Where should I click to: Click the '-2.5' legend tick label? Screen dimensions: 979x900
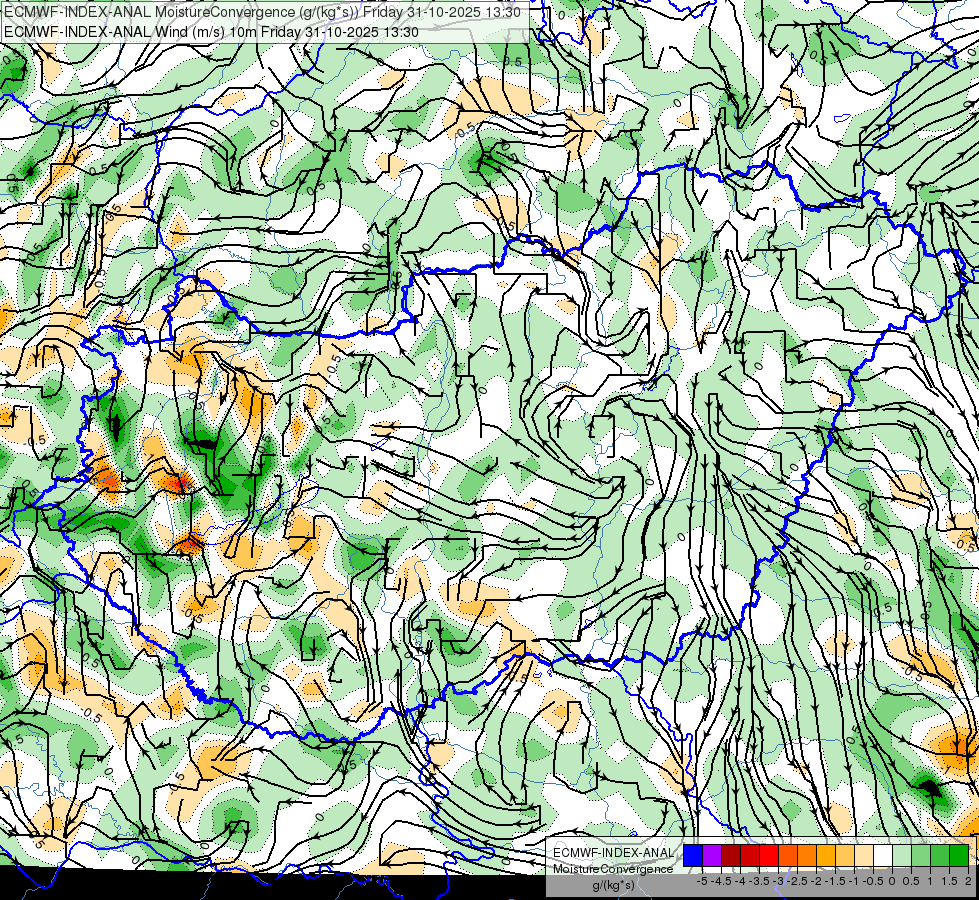(797, 881)
